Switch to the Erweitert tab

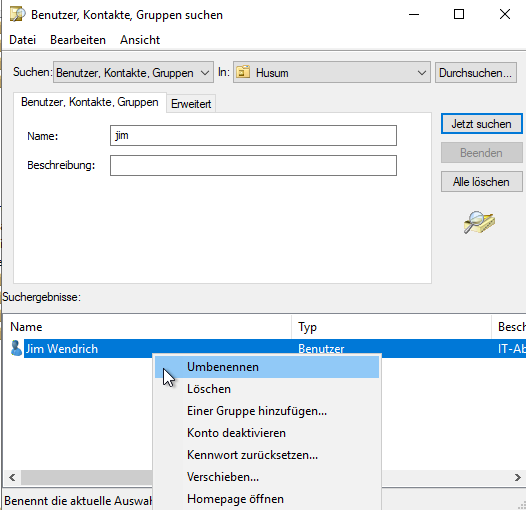click(191, 104)
